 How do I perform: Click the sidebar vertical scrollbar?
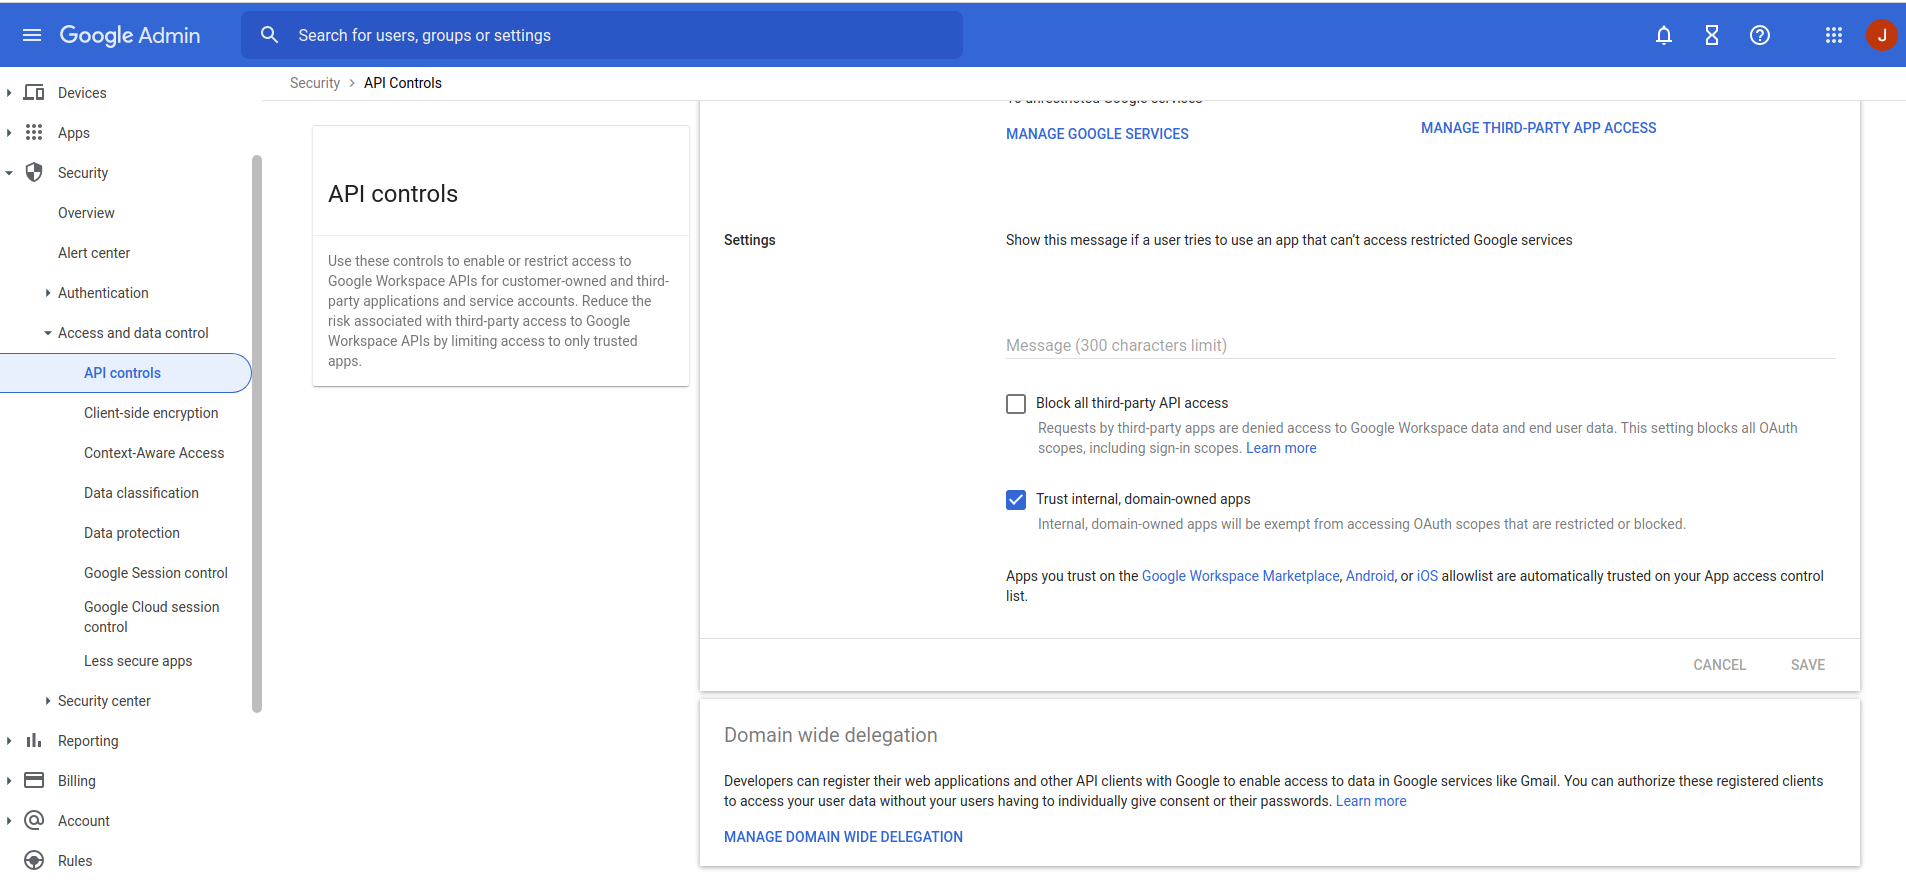tap(257, 433)
